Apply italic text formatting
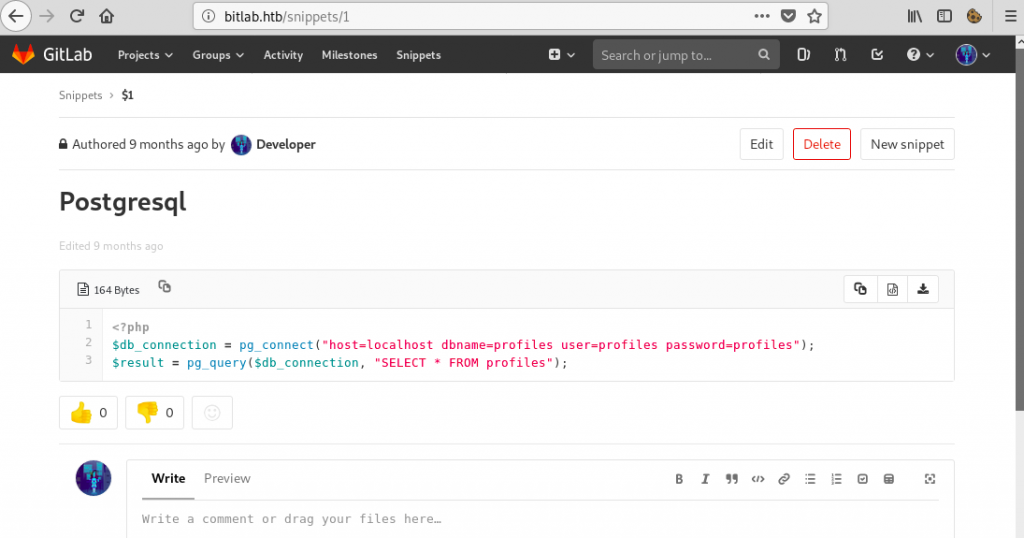 tap(705, 479)
